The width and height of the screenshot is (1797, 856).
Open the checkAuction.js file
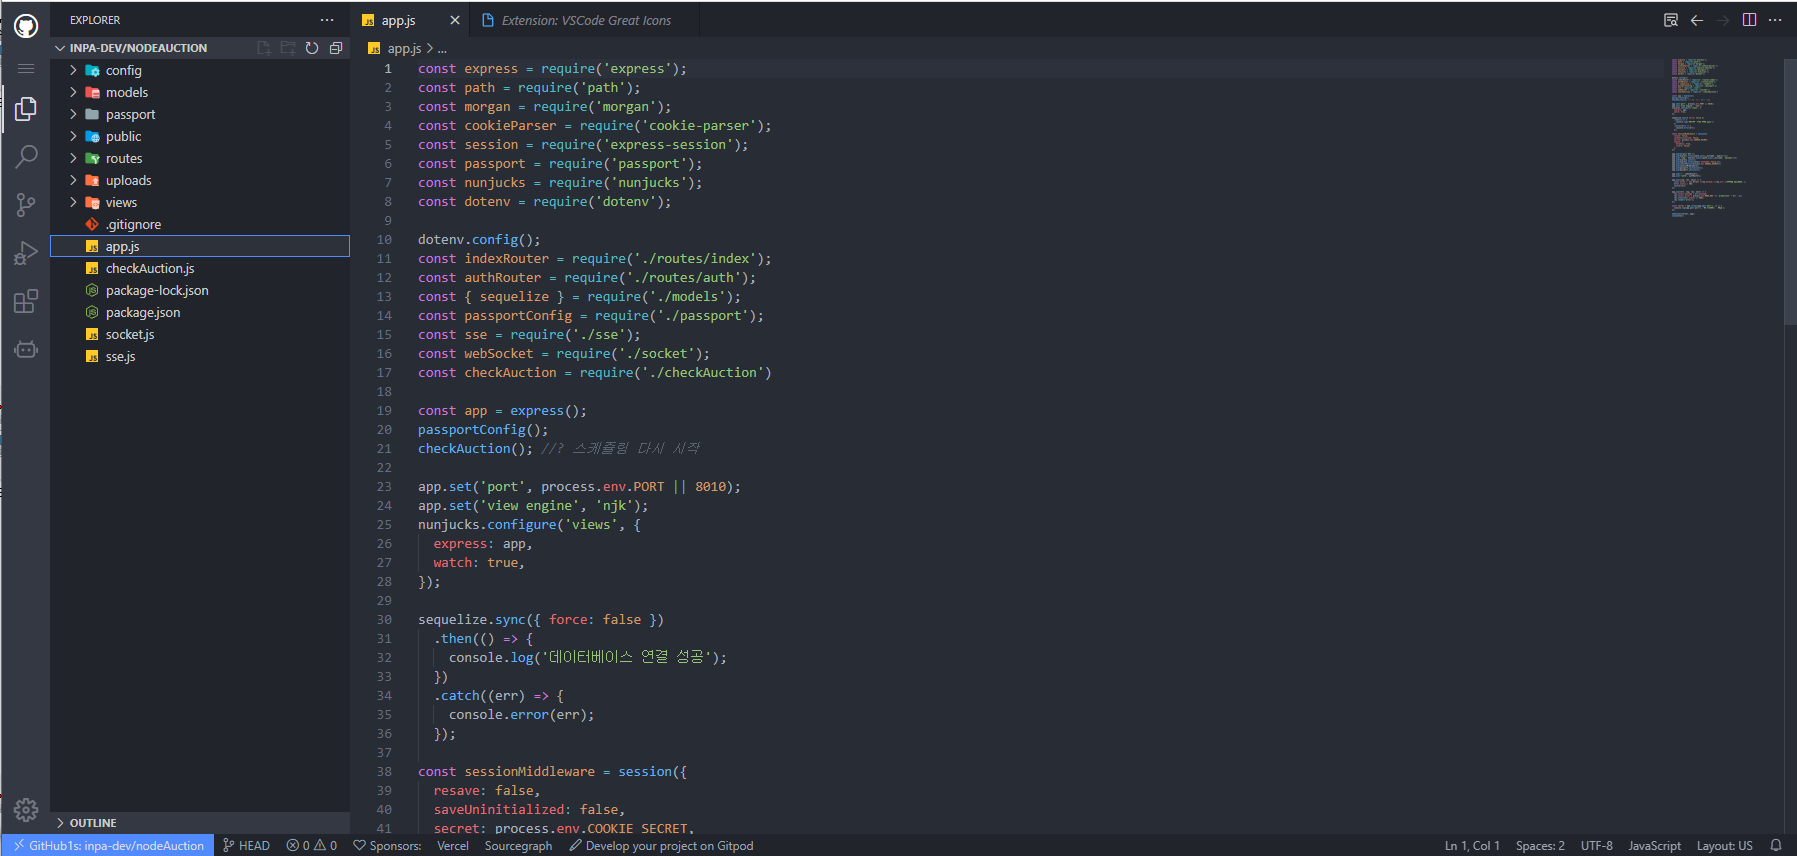click(200, 268)
